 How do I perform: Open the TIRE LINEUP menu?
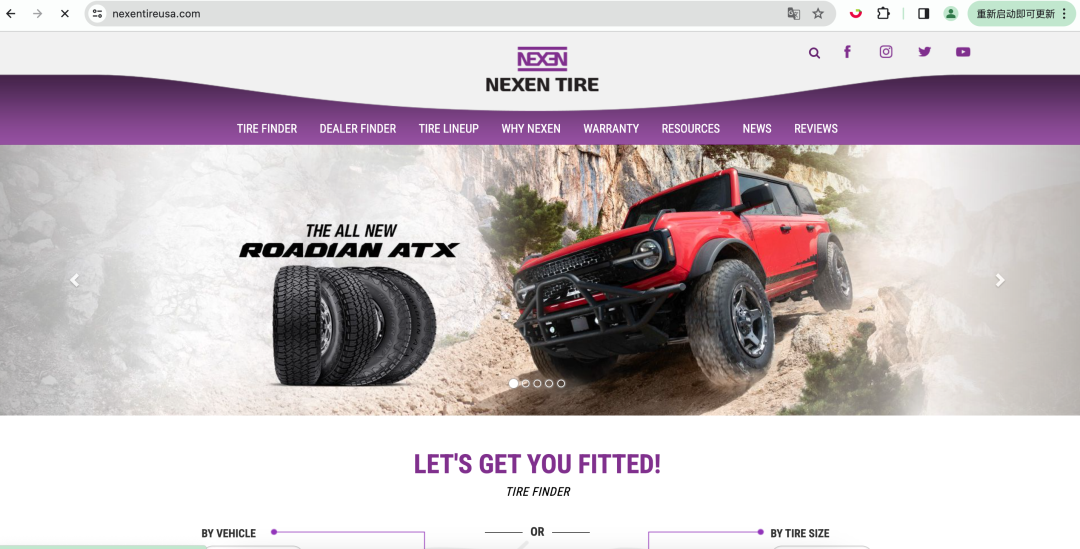[448, 129]
